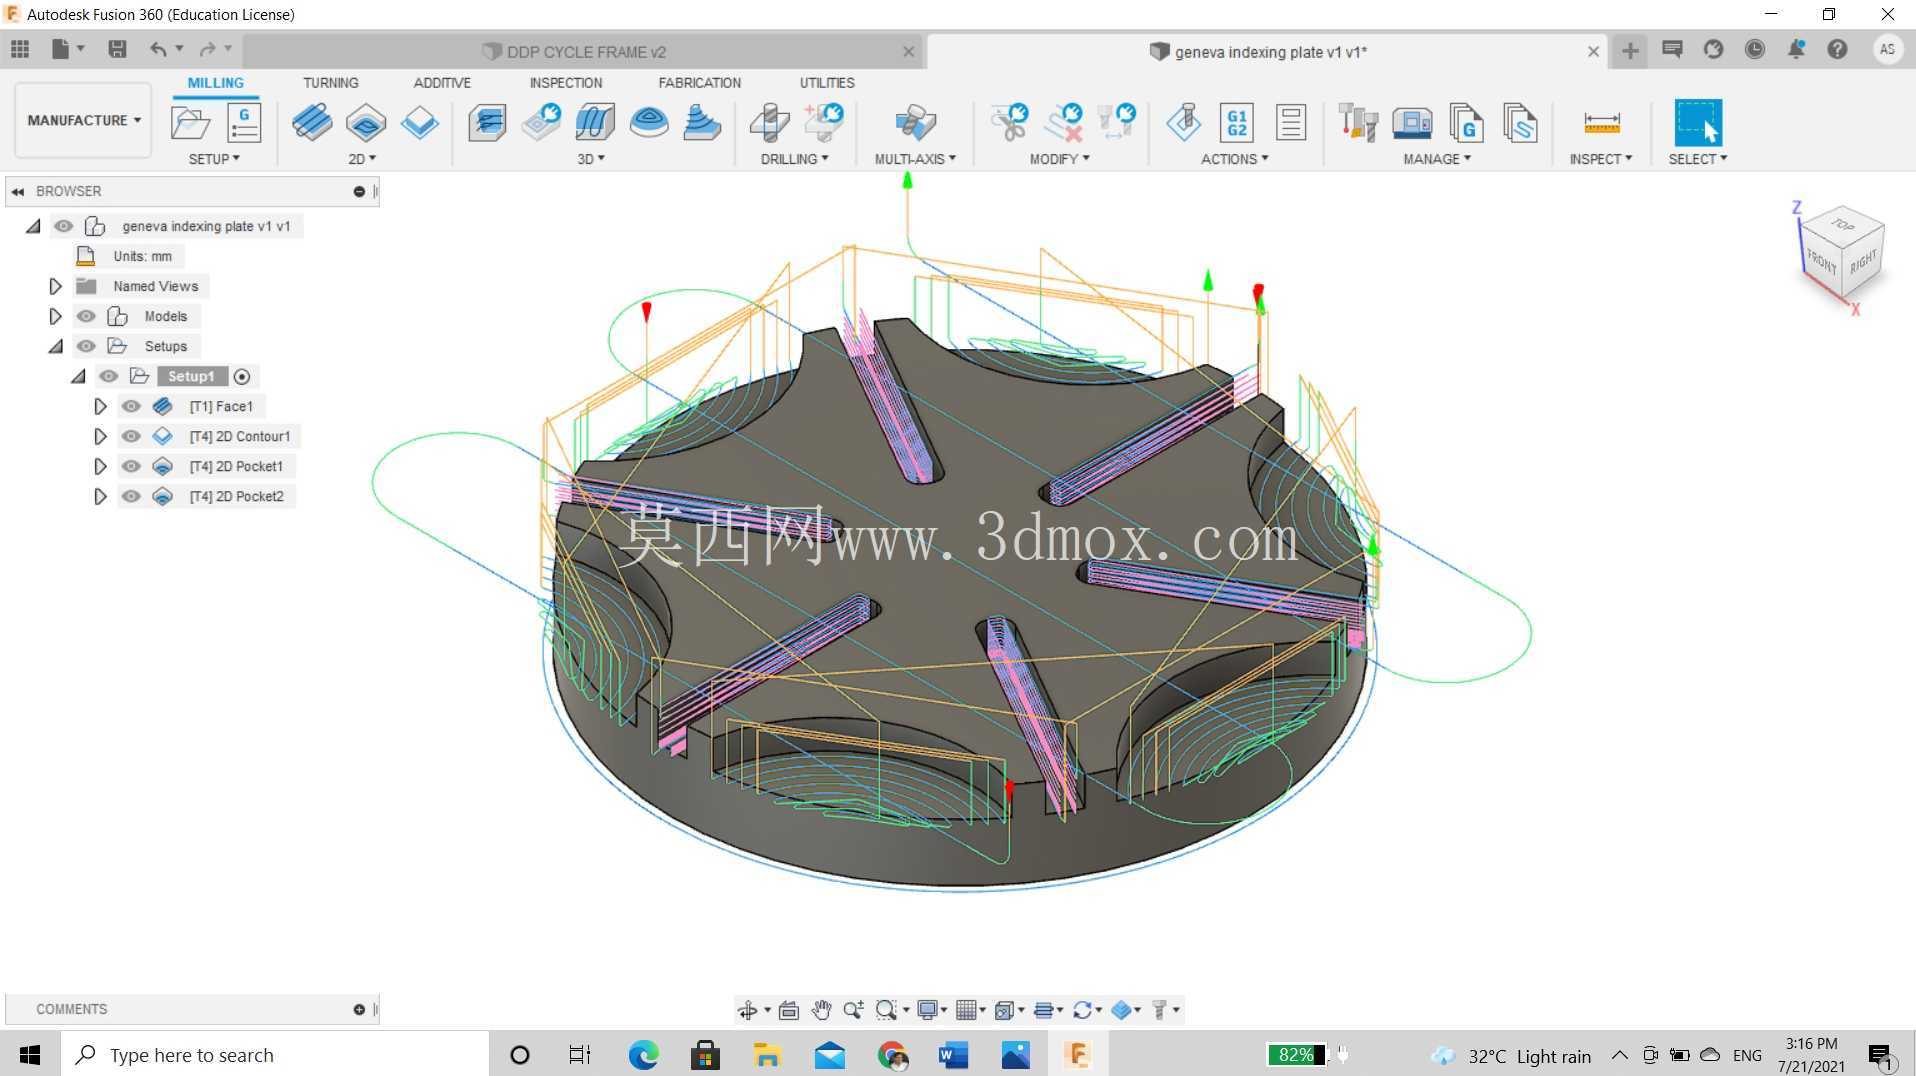
Task: Select the 3D Adaptive Clearing icon
Action: [488, 123]
